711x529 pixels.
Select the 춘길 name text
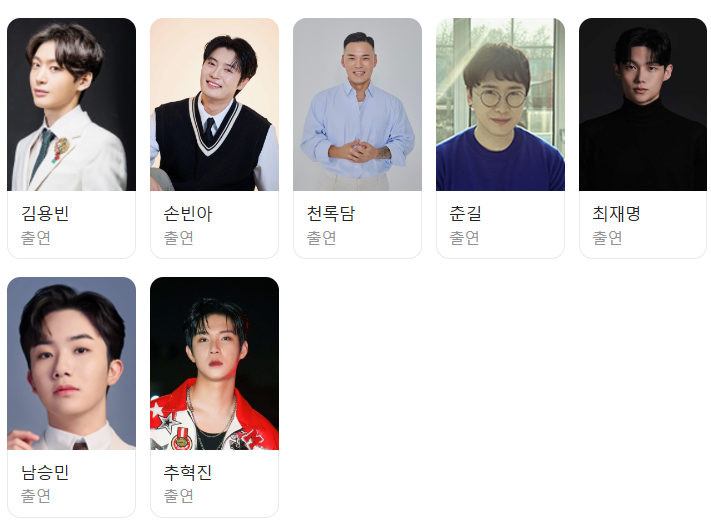point(465,214)
